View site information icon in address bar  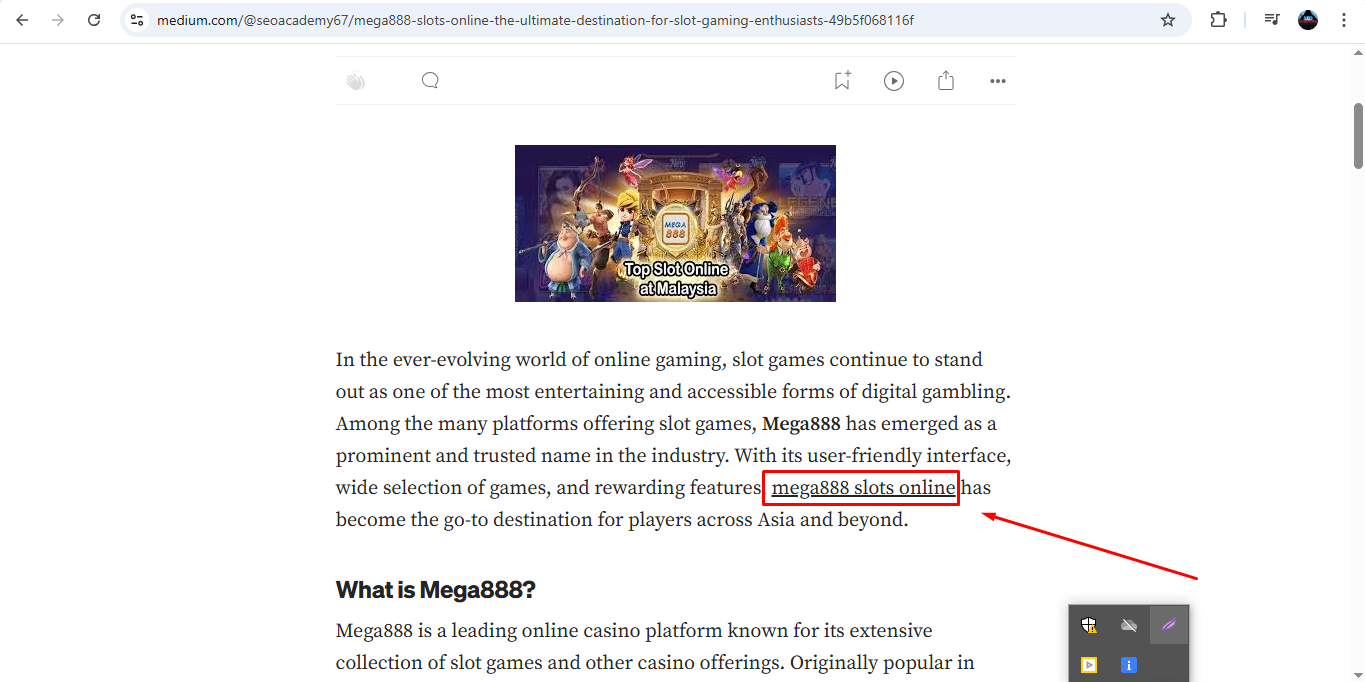pos(138,20)
